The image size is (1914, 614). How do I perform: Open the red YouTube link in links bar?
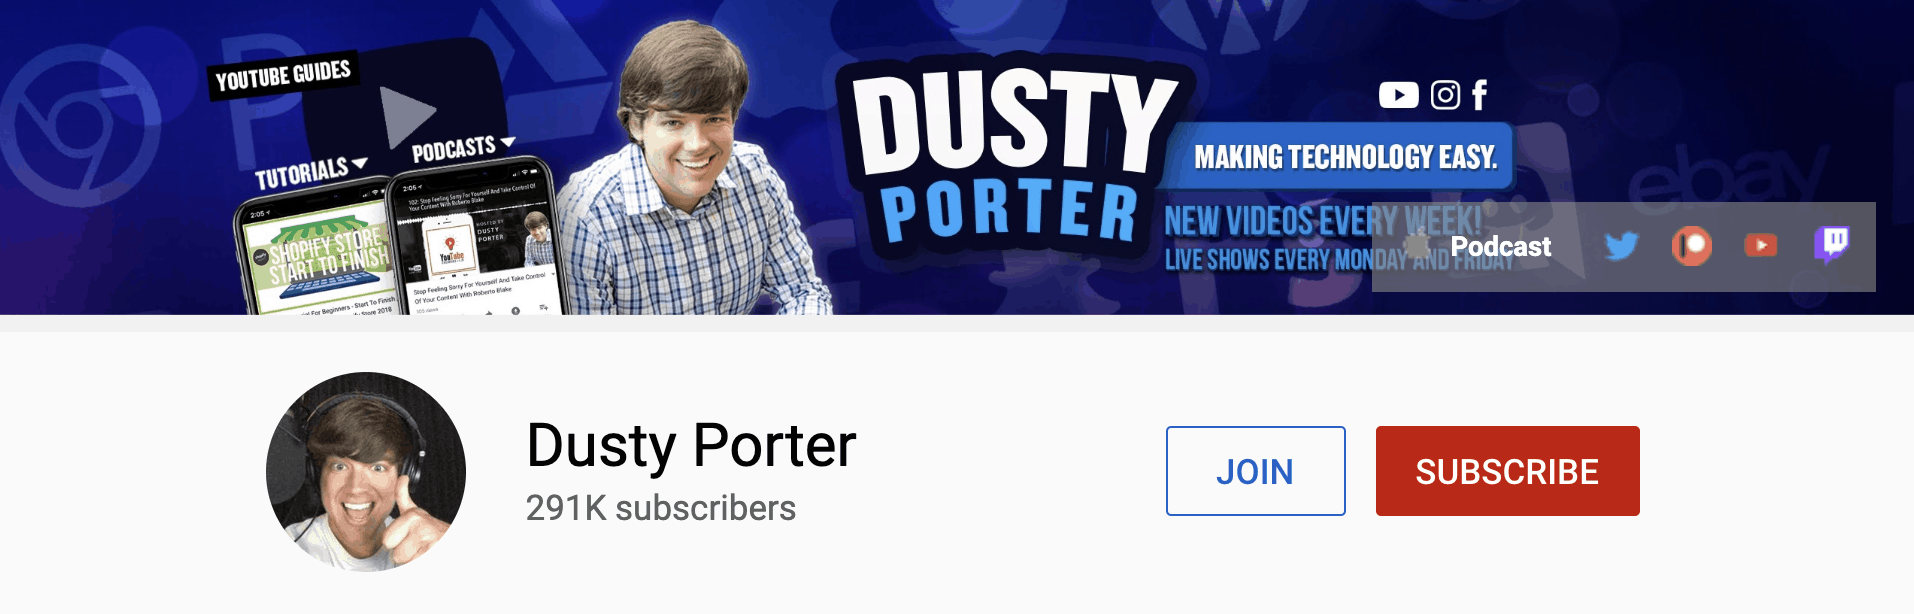1761,245
